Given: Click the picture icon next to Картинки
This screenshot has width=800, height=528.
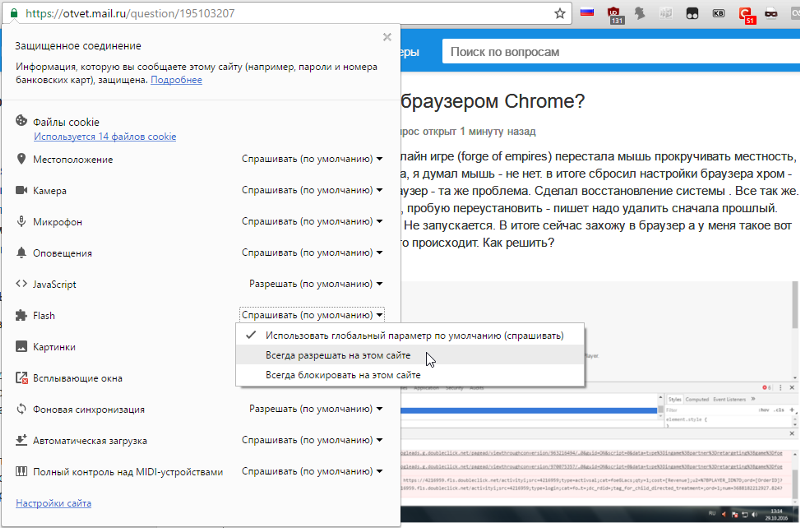Looking at the screenshot, I should (21, 346).
